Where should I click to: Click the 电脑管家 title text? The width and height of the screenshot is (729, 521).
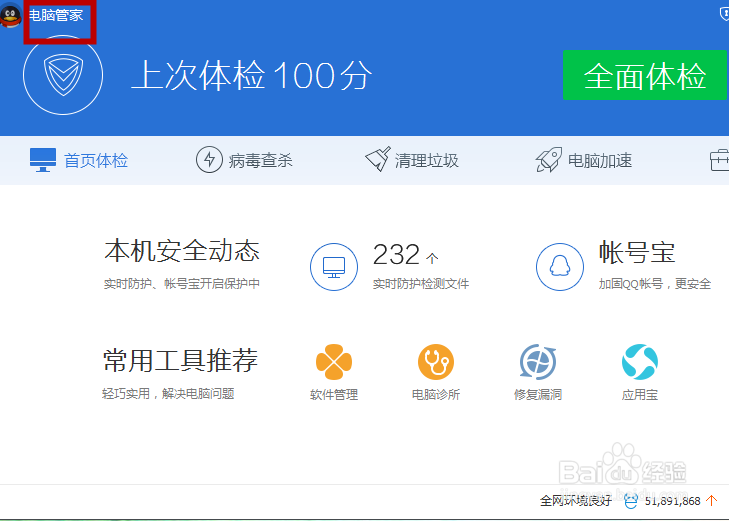[56, 15]
